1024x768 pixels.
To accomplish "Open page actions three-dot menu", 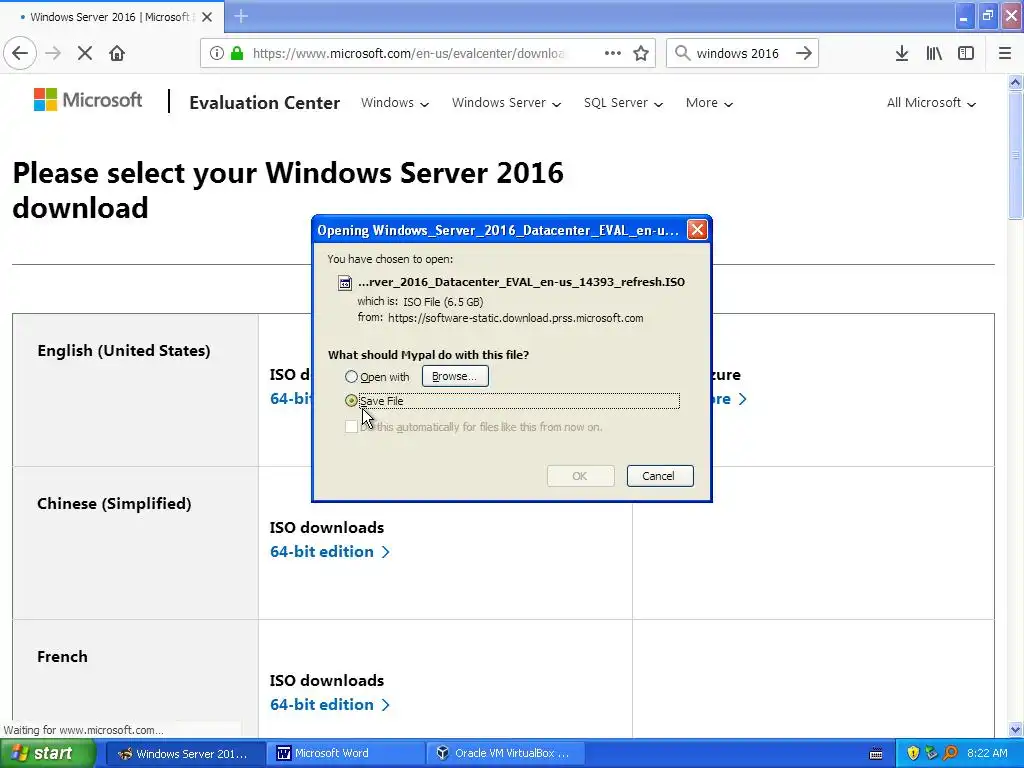I will coord(613,53).
